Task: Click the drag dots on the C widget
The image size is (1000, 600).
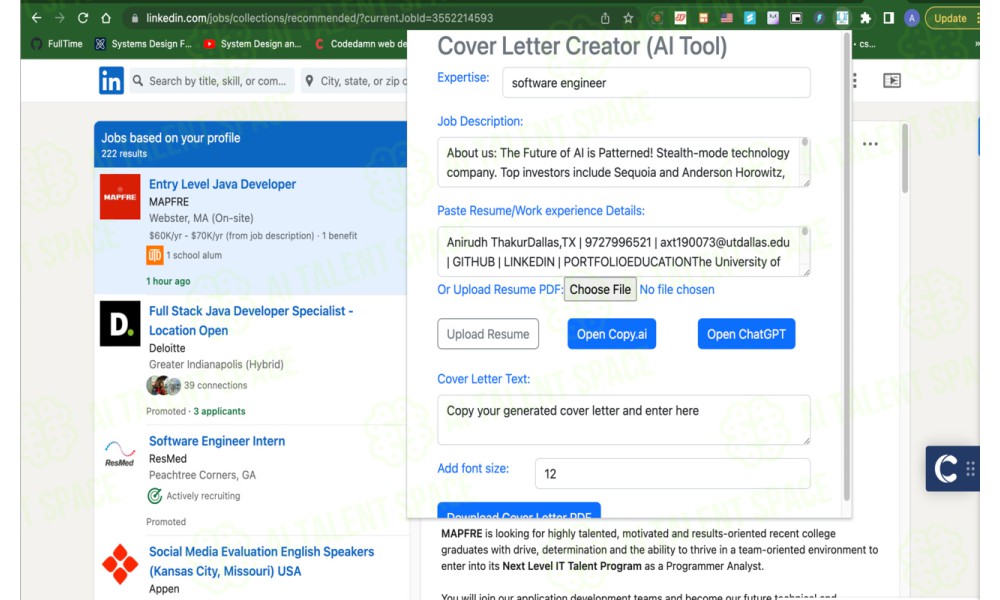Action: pos(970,469)
